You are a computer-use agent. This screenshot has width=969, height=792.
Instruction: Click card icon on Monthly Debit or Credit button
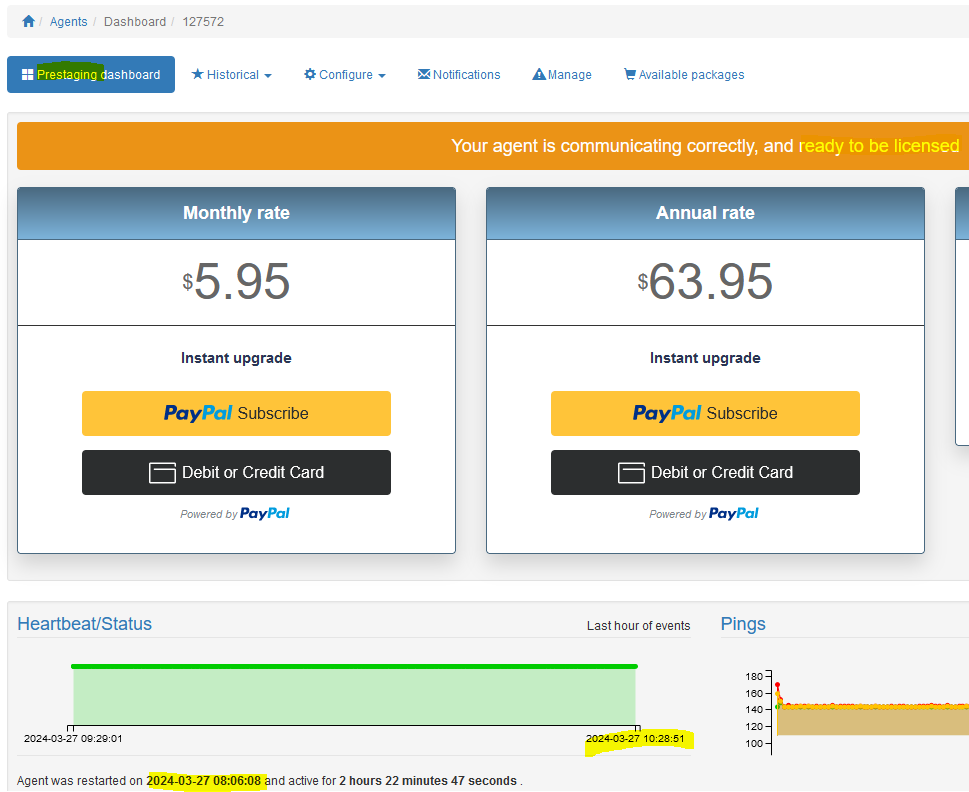(162, 473)
